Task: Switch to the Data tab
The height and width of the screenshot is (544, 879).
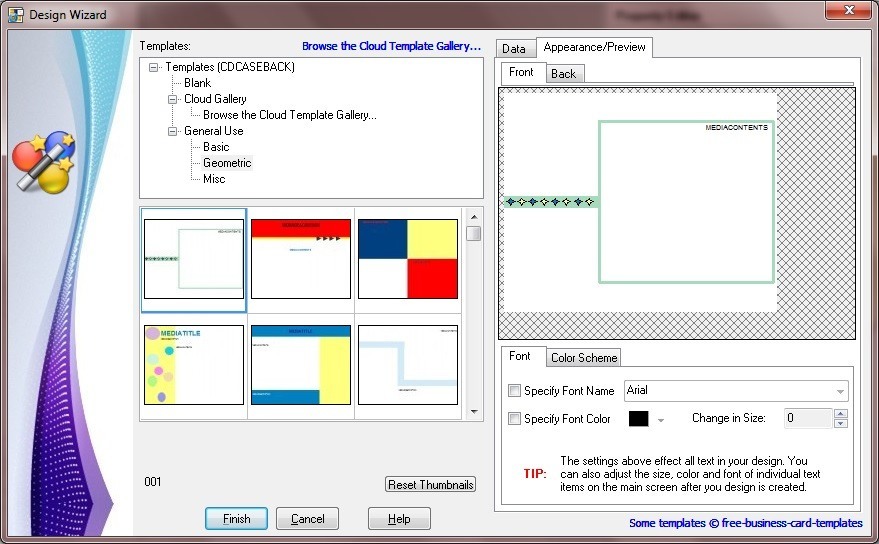Action: coord(514,49)
